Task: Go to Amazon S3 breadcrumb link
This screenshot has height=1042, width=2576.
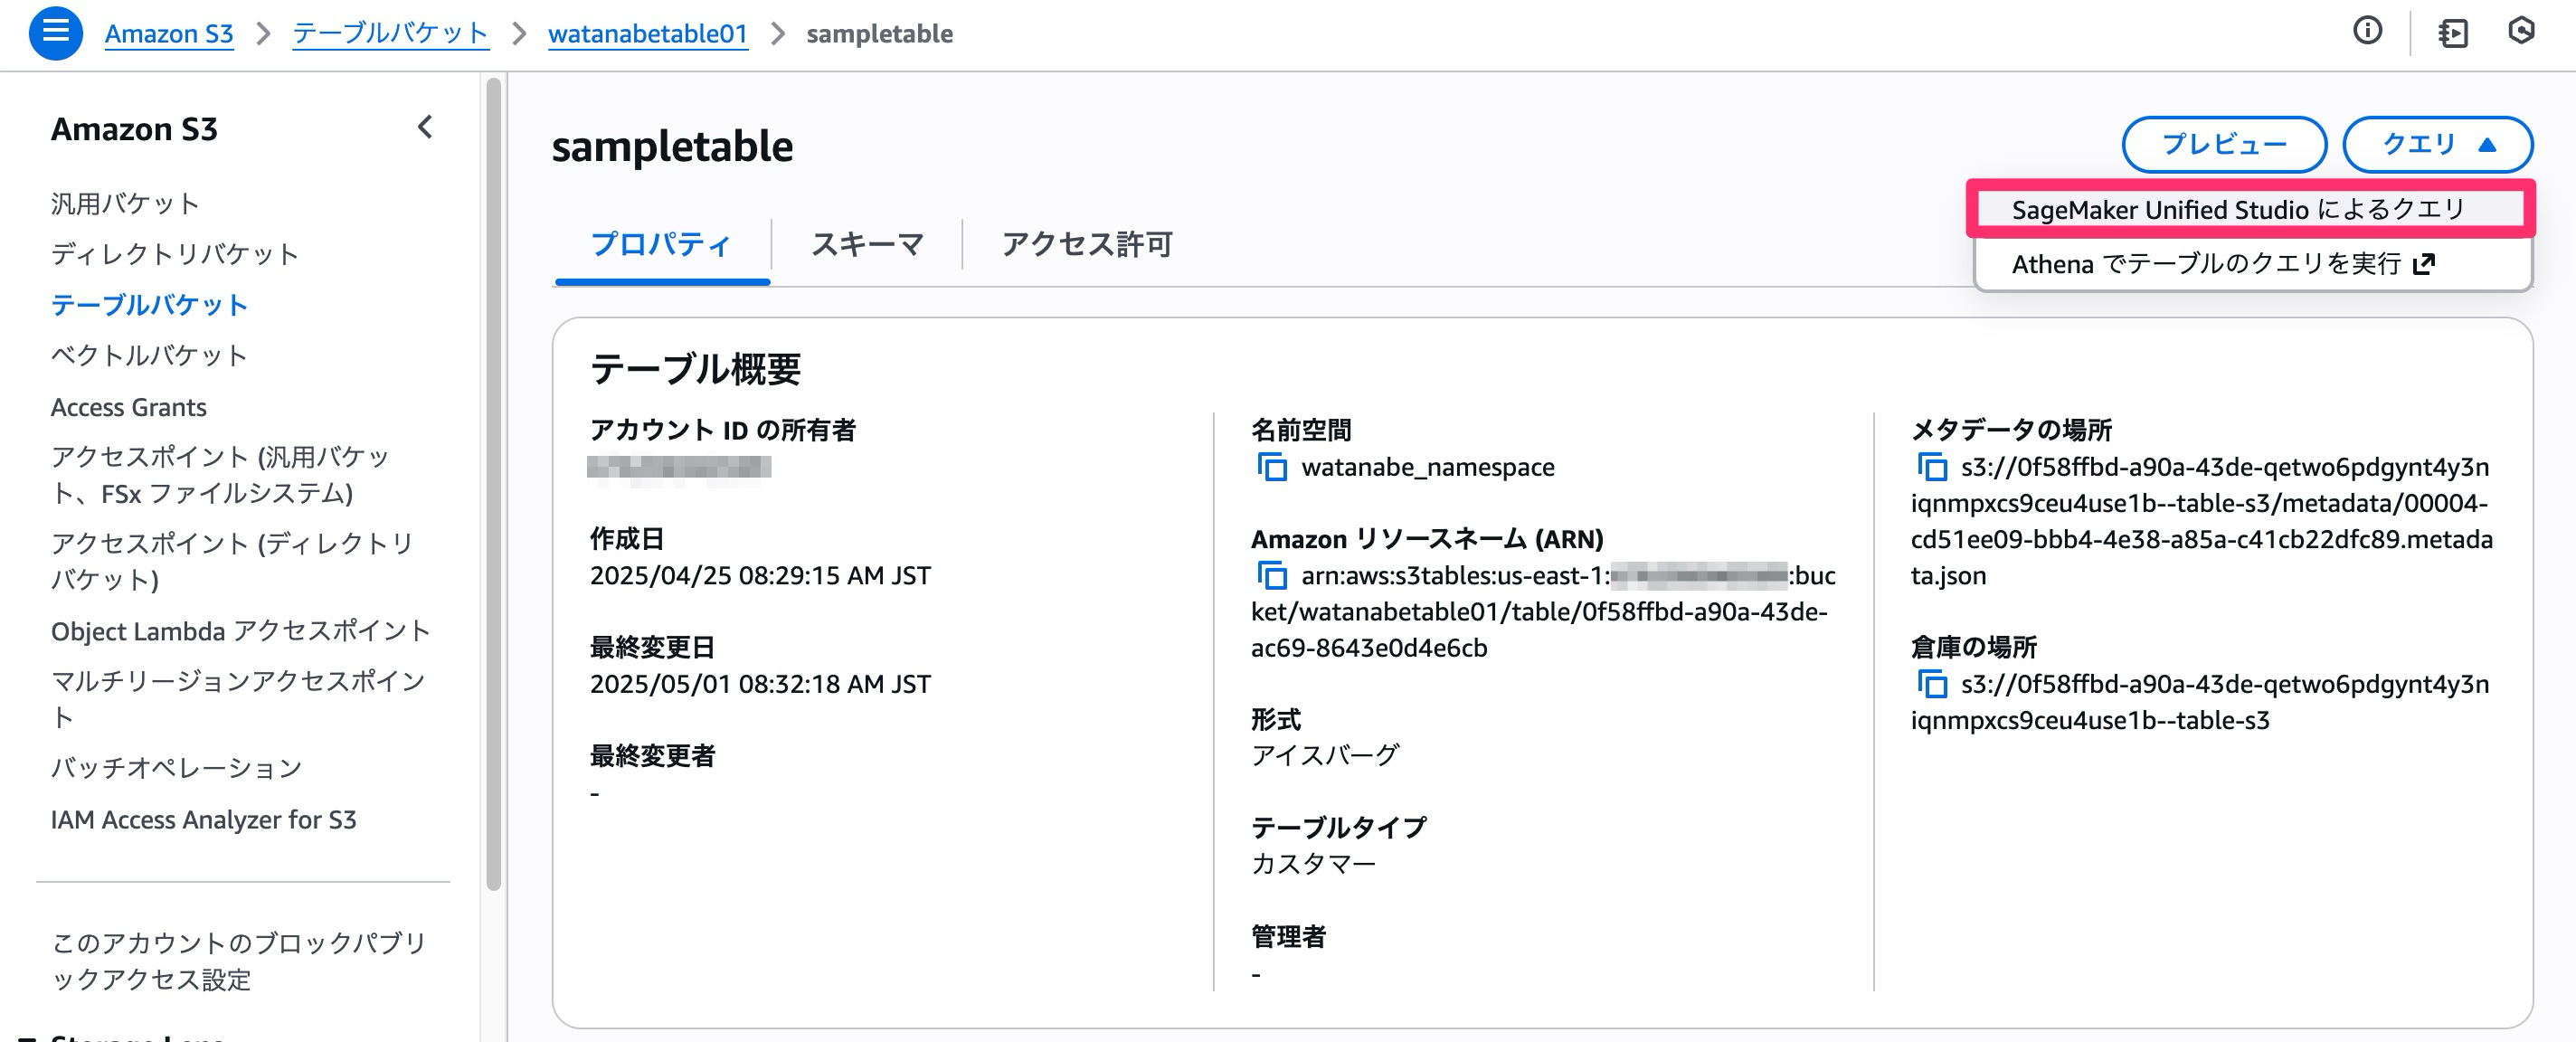Action: click(x=169, y=33)
